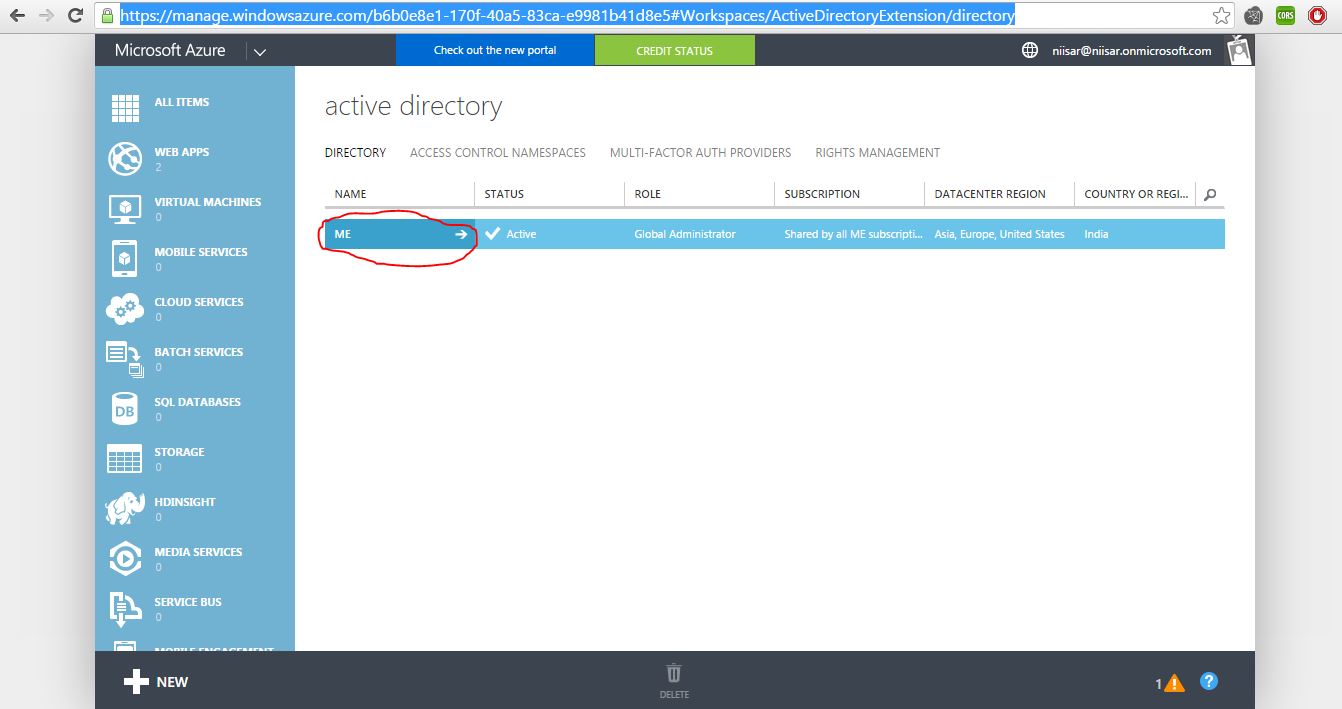
Task: Open Multi-Factor Auth Providers tab
Action: point(700,153)
